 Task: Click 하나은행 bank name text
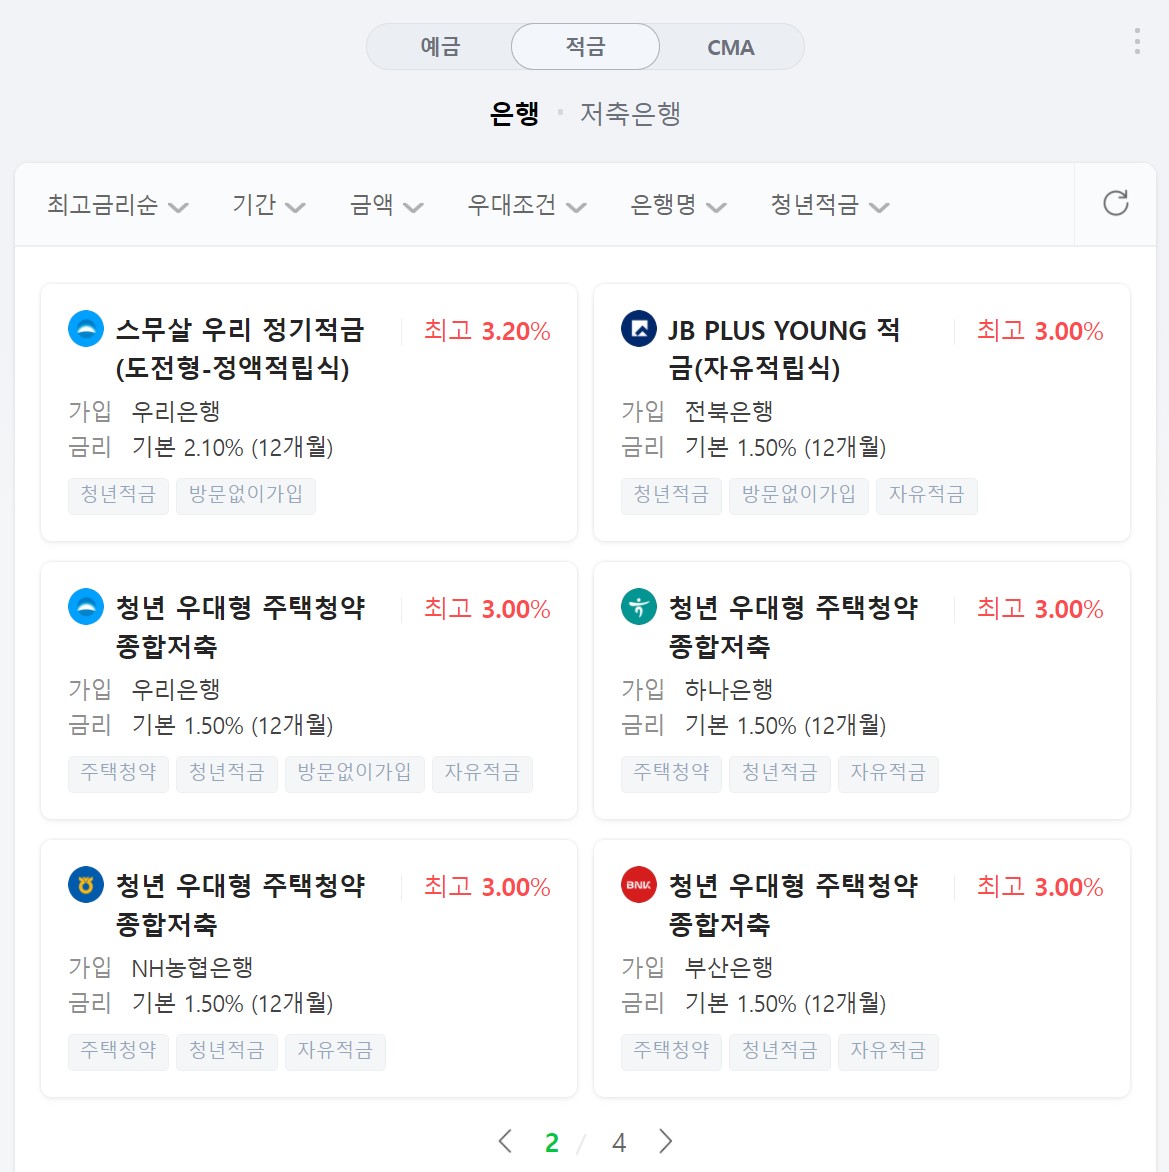point(729,689)
